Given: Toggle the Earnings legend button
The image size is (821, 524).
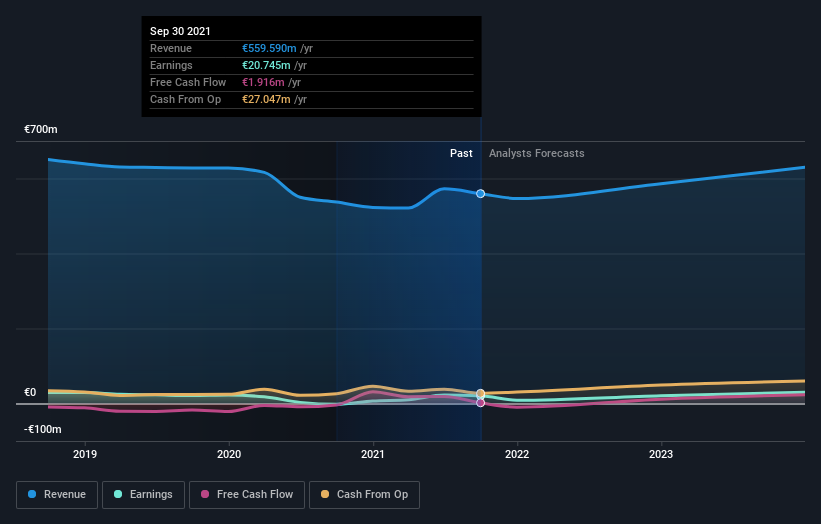Looking at the screenshot, I should pyautogui.click(x=143, y=495).
